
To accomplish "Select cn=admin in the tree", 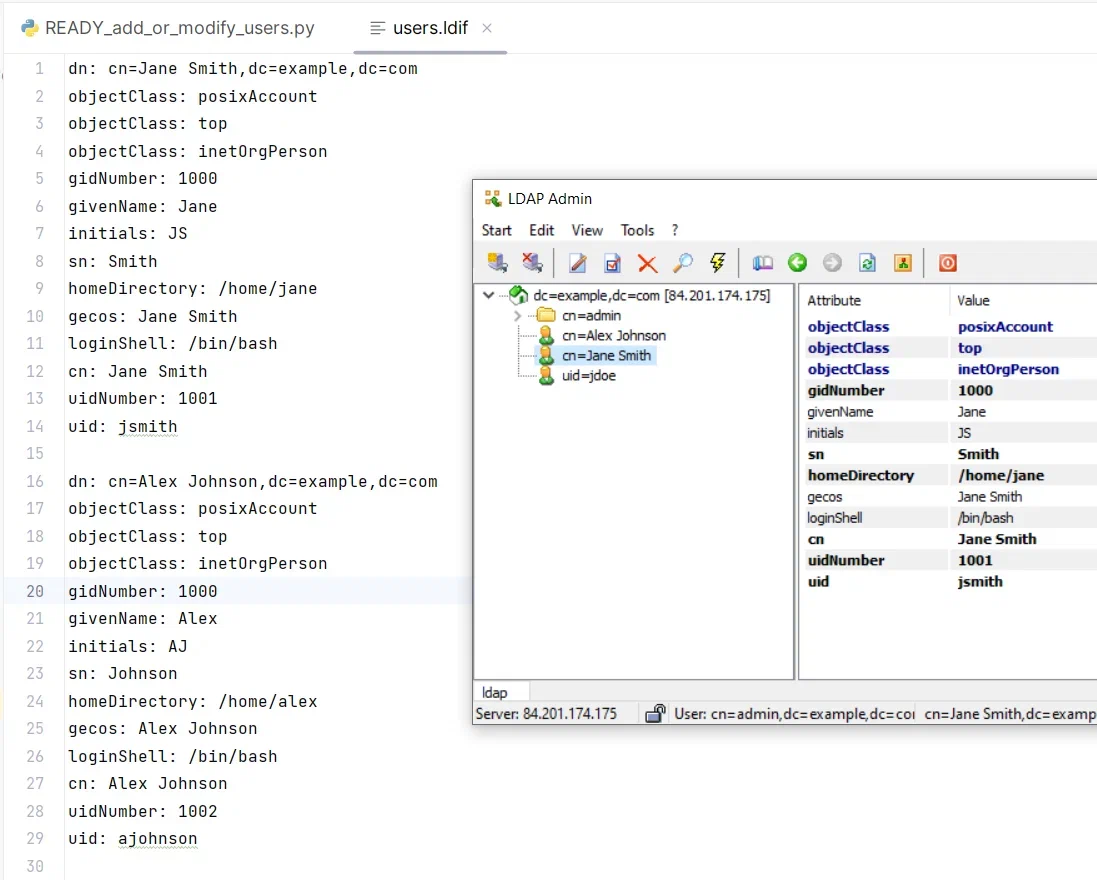I will 591,315.
